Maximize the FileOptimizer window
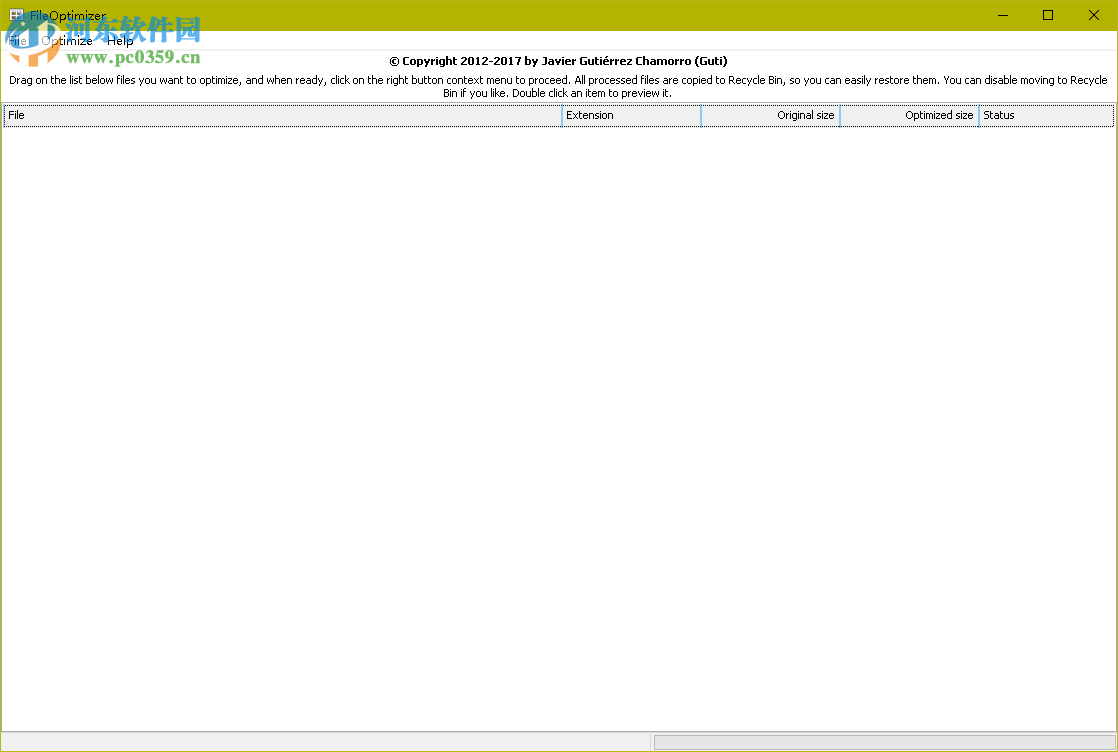 [1047, 15]
